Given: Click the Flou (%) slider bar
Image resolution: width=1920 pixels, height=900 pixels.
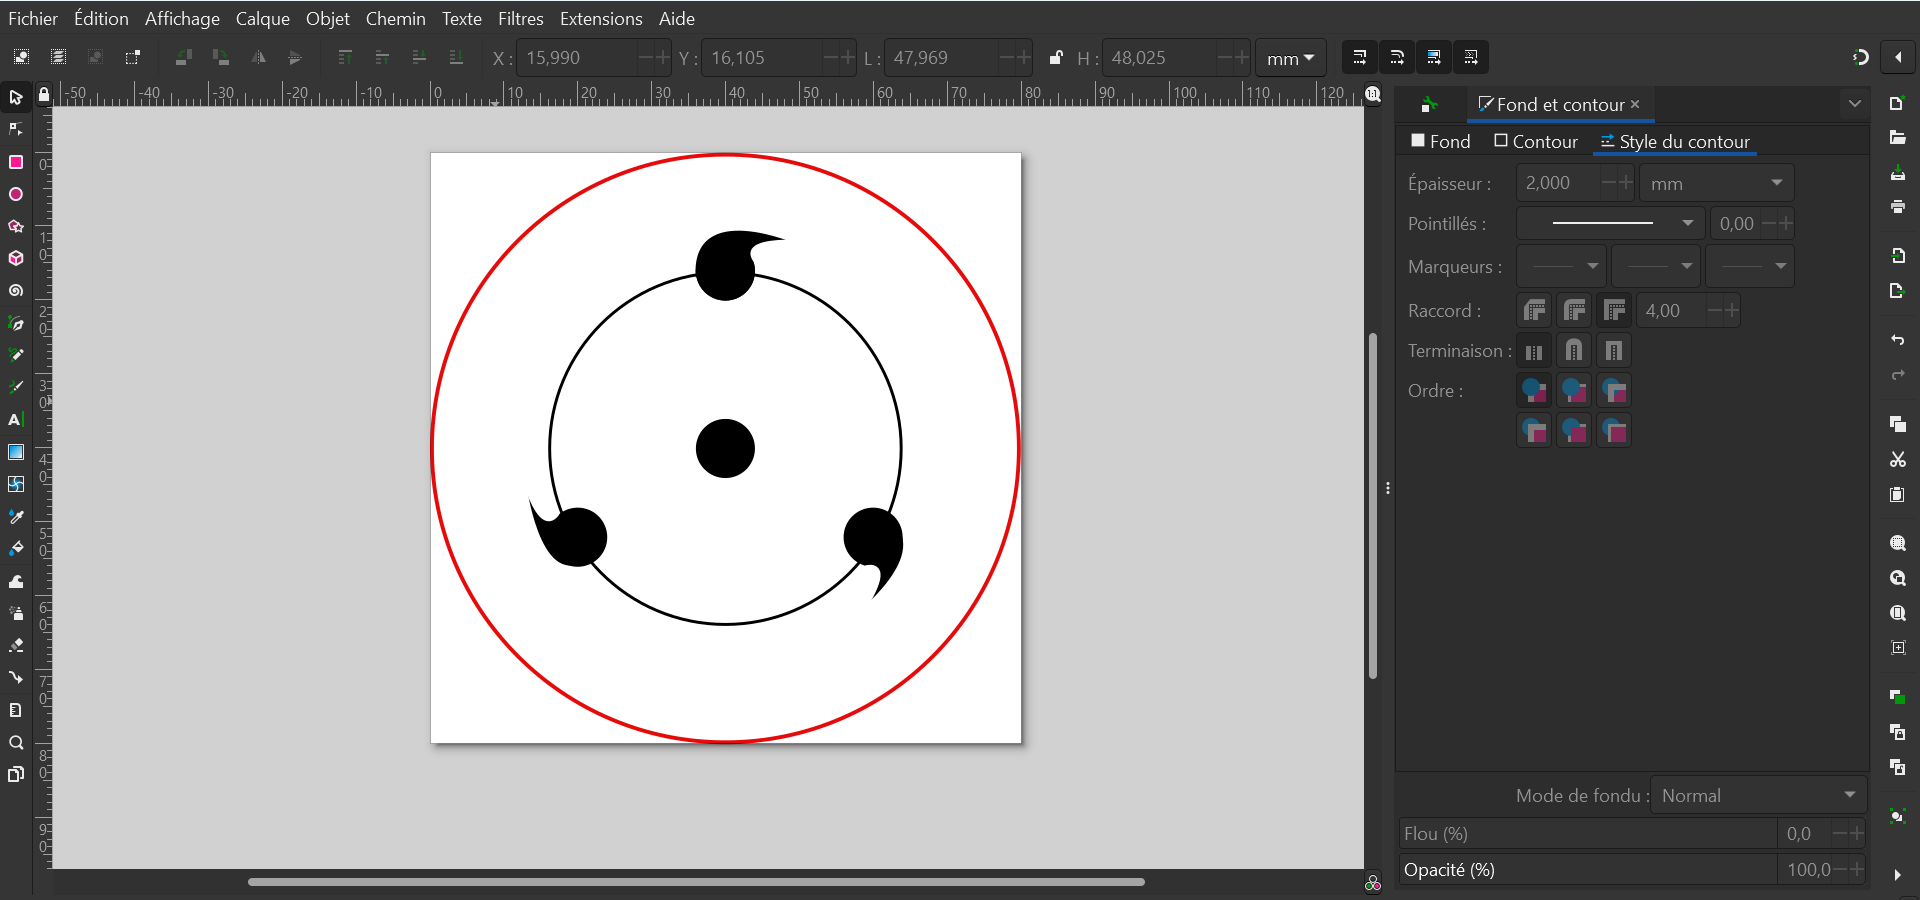Looking at the screenshot, I should (1587, 833).
